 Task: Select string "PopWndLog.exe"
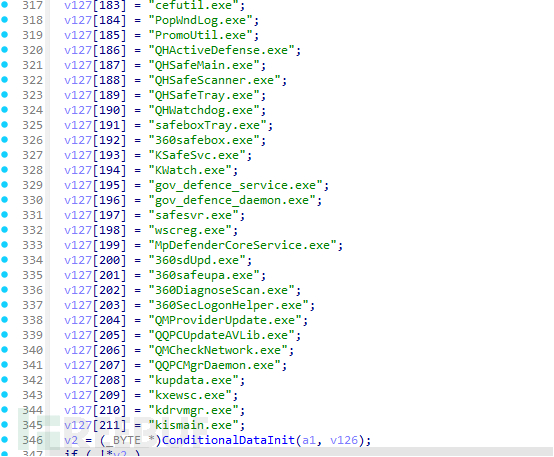click(x=200, y=20)
